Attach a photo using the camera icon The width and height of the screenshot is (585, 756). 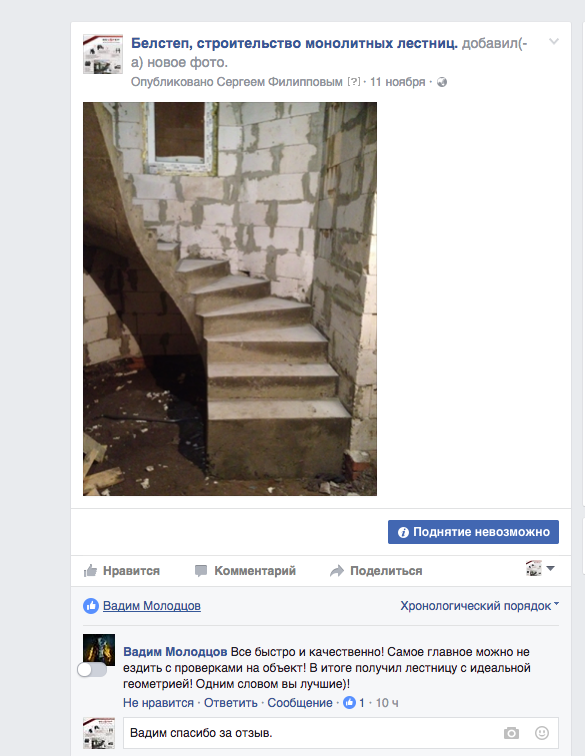tap(511, 733)
